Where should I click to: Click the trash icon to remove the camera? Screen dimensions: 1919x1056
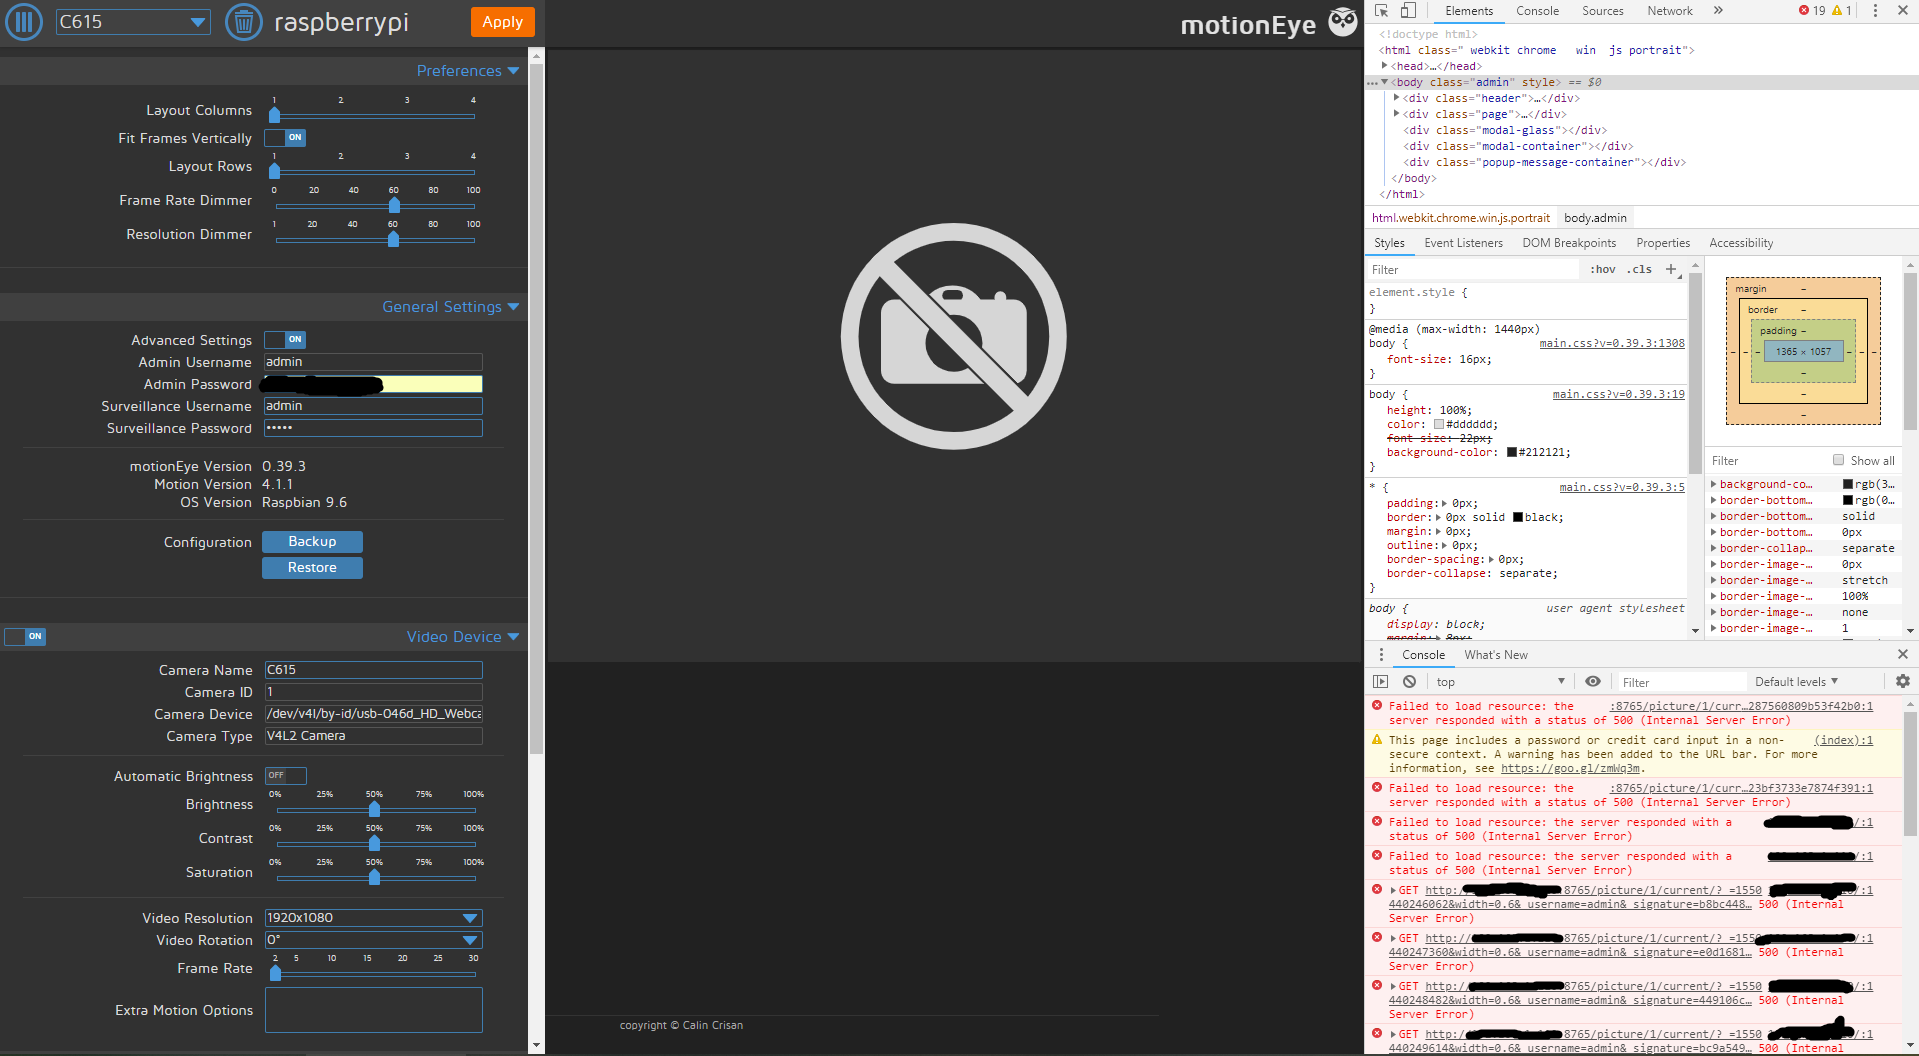(242, 22)
